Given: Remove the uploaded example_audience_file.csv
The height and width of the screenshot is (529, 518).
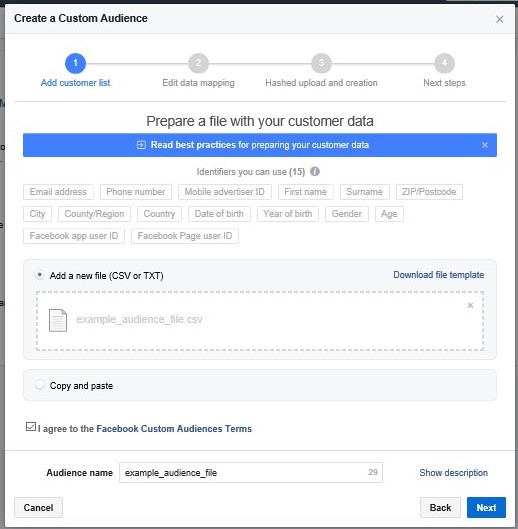Looking at the screenshot, I should click(470, 305).
